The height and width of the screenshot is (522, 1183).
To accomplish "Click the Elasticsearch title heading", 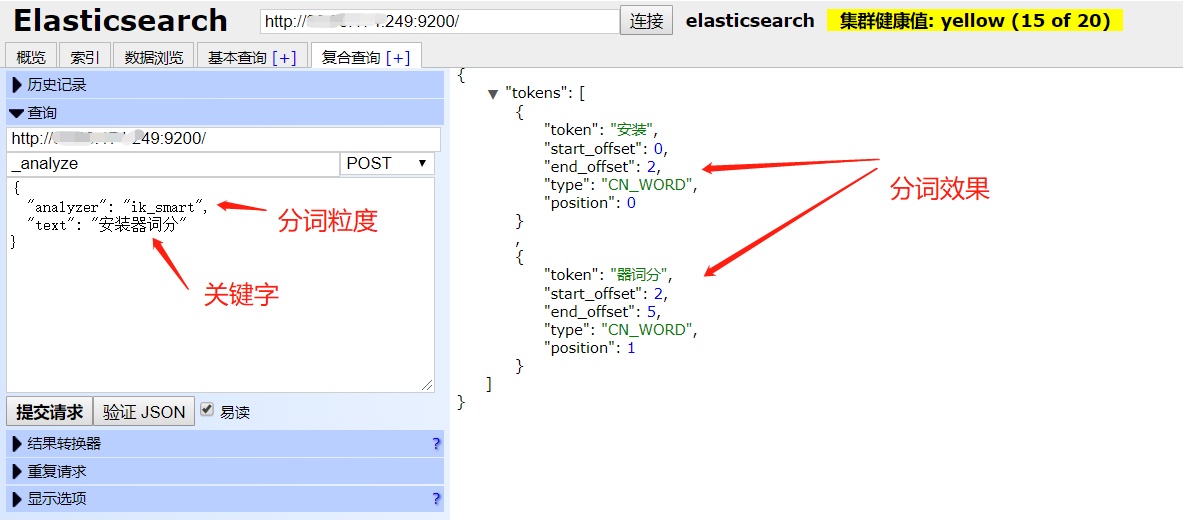I will coord(121,20).
